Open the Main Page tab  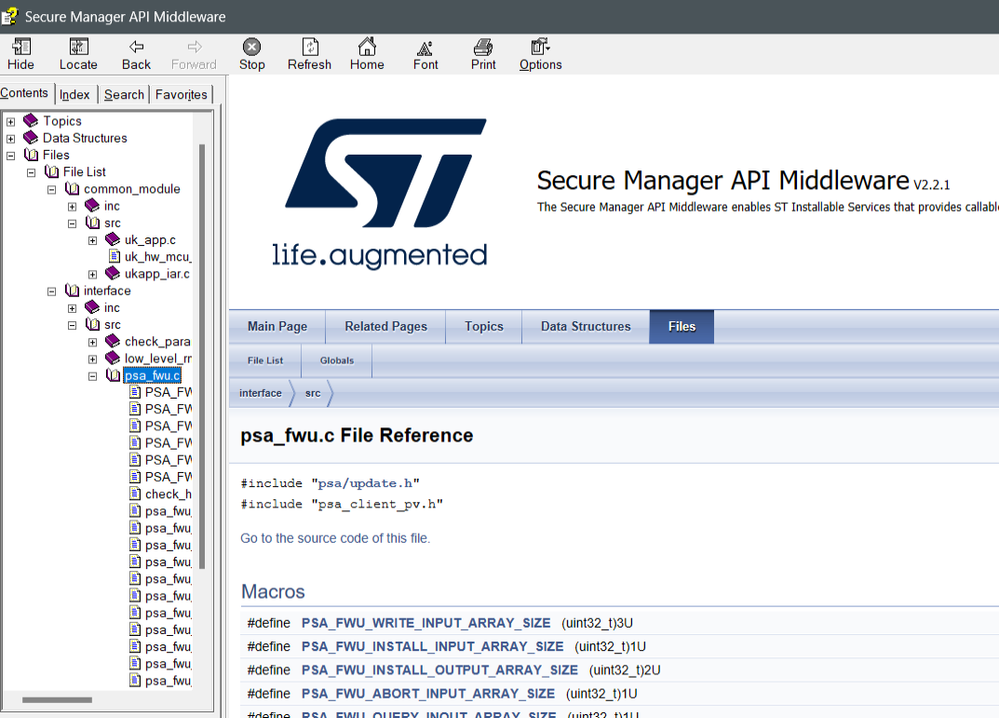coord(277,326)
